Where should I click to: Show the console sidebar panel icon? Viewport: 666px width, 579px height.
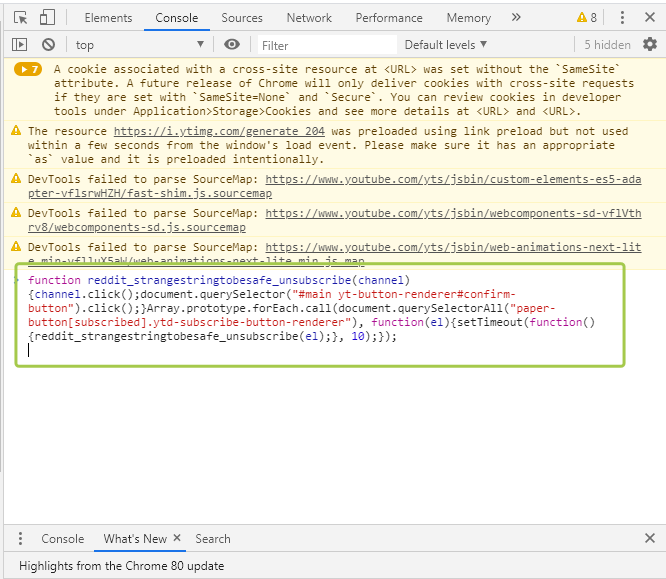pos(20,45)
